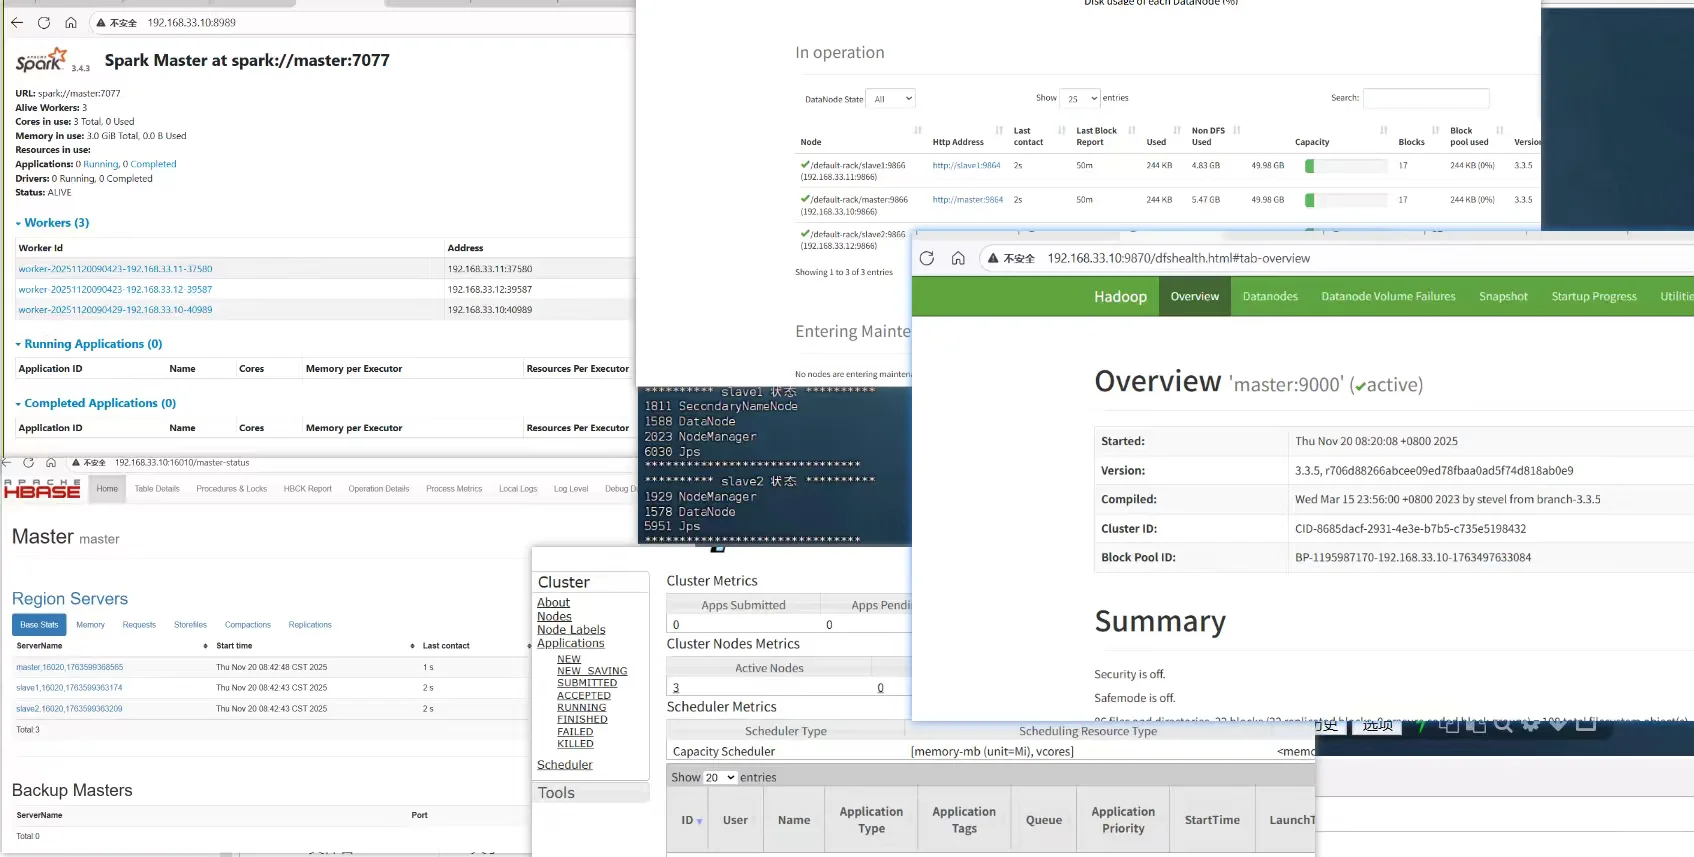Viewport: 1694px width, 857px height.
Task: Collapse the Completed Applications (0) section
Action: [96, 403]
